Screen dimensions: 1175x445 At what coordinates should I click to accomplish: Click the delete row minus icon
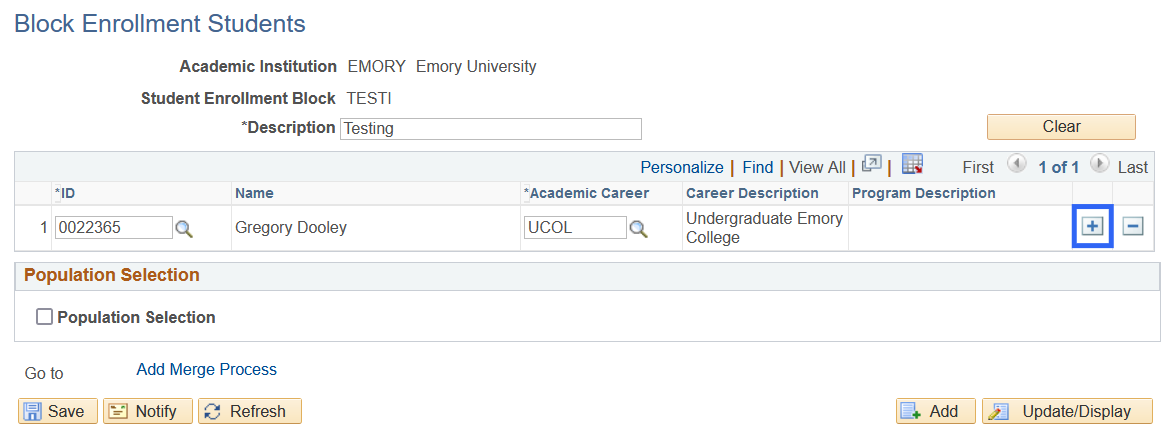1132,227
